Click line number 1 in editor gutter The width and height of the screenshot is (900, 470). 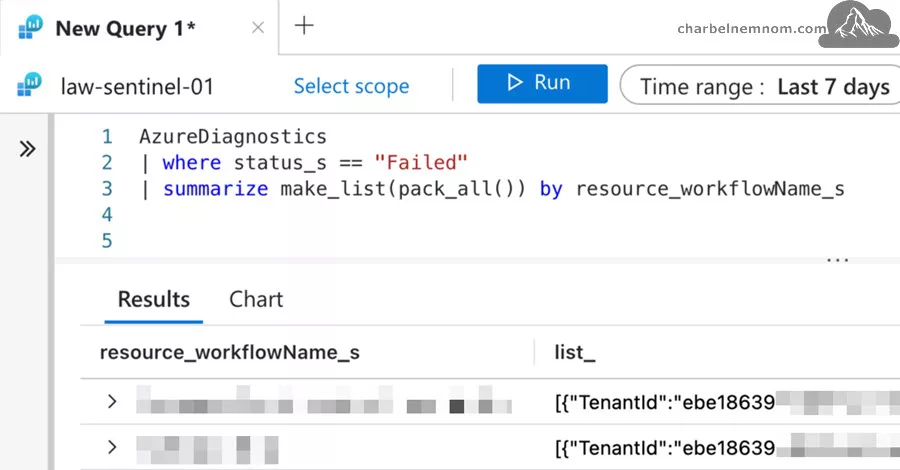(x=107, y=137)
